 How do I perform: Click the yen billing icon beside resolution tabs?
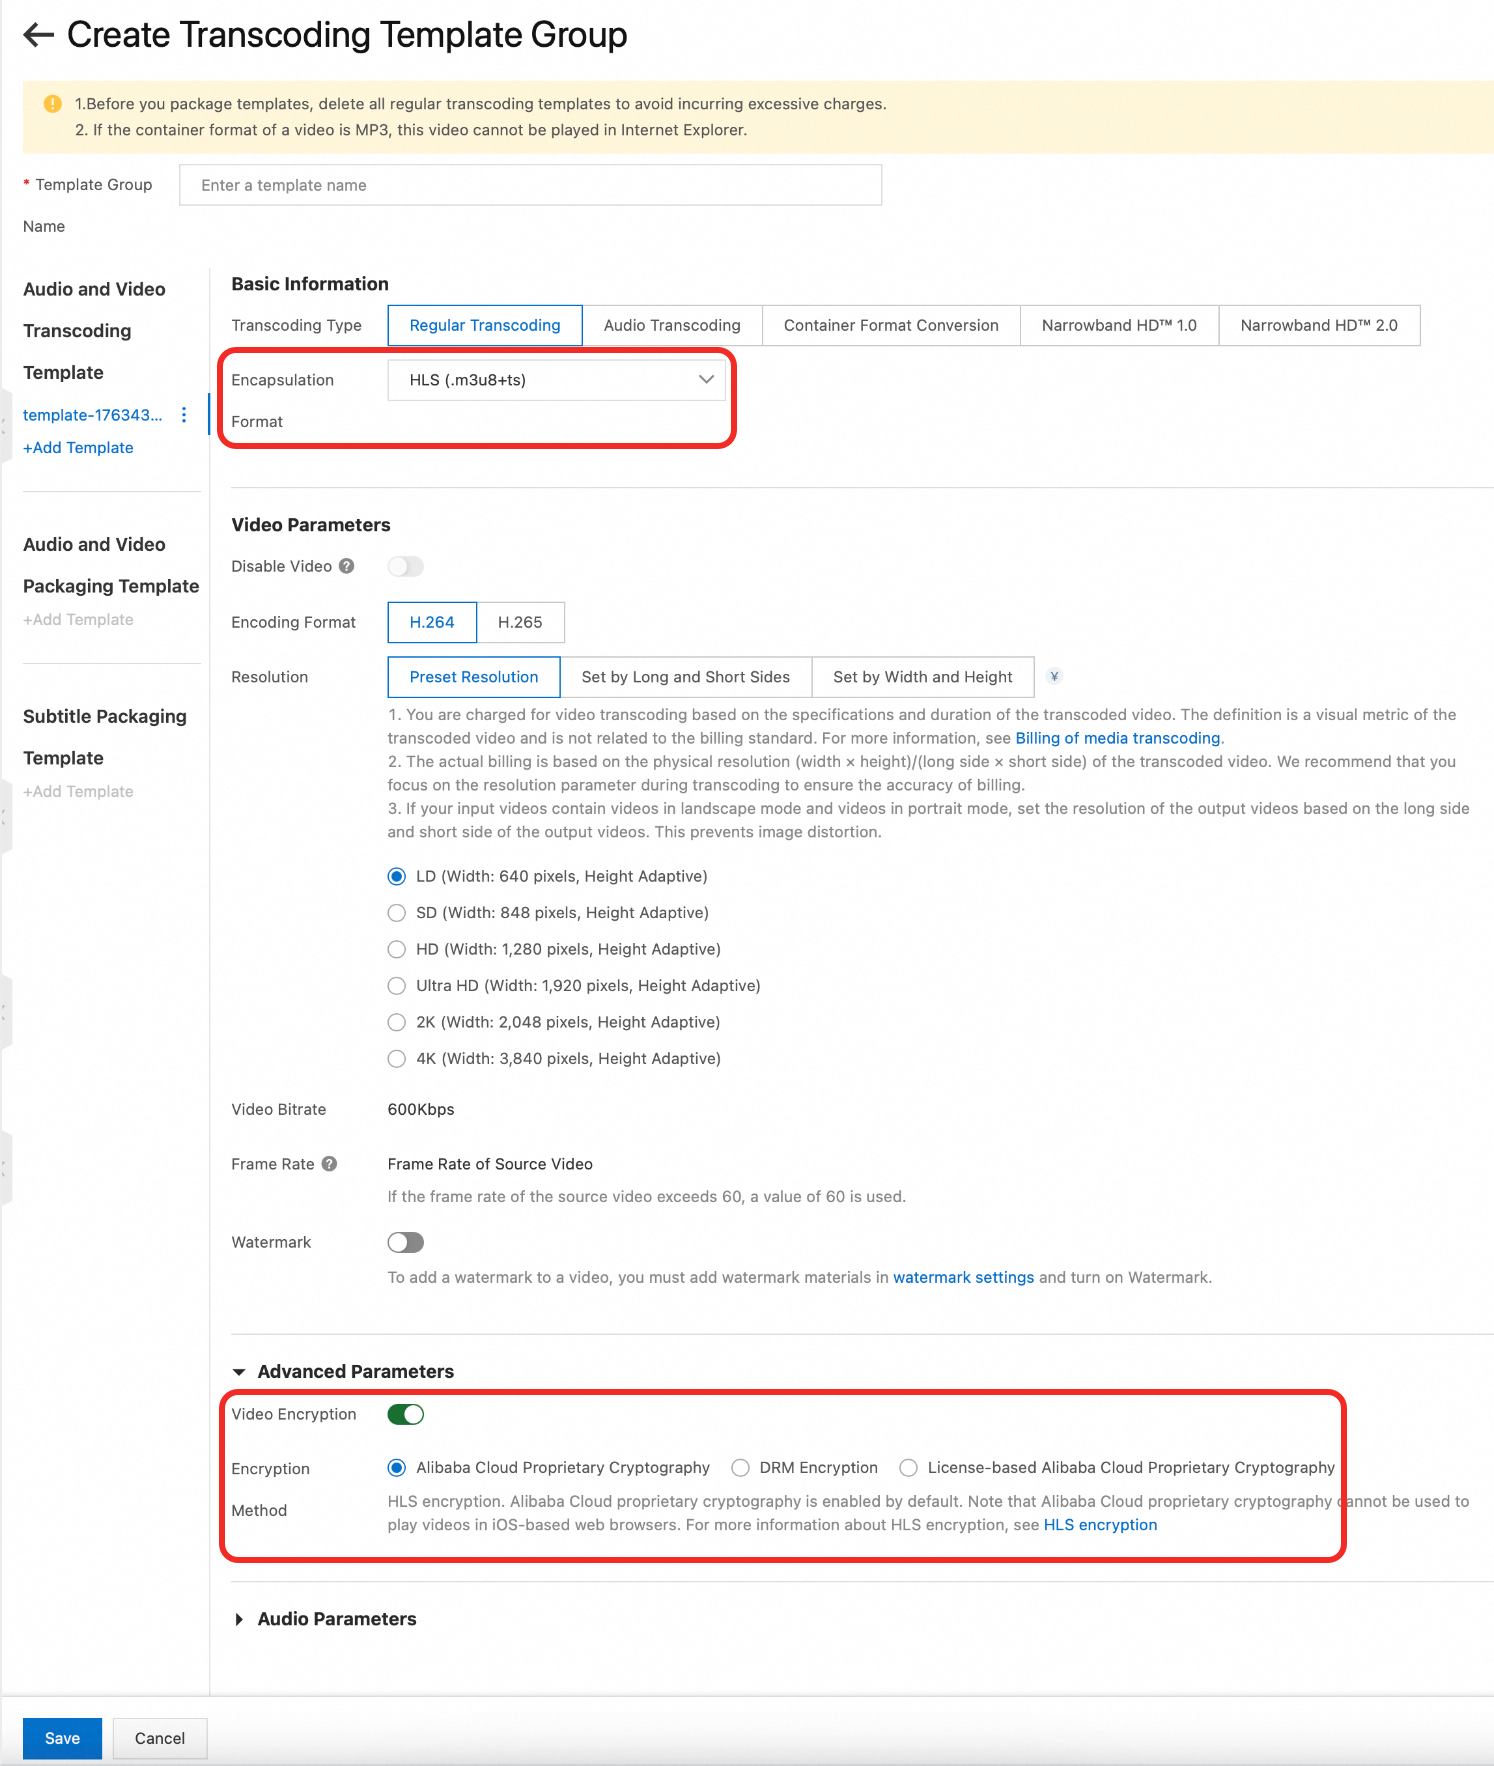coord(1054,677)
